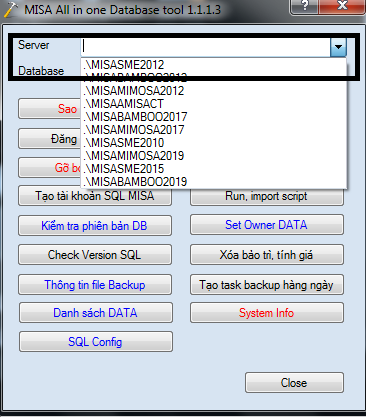Click the Set Owner DATA button
This screenshot has width=366, height=417.
(267, 225)
